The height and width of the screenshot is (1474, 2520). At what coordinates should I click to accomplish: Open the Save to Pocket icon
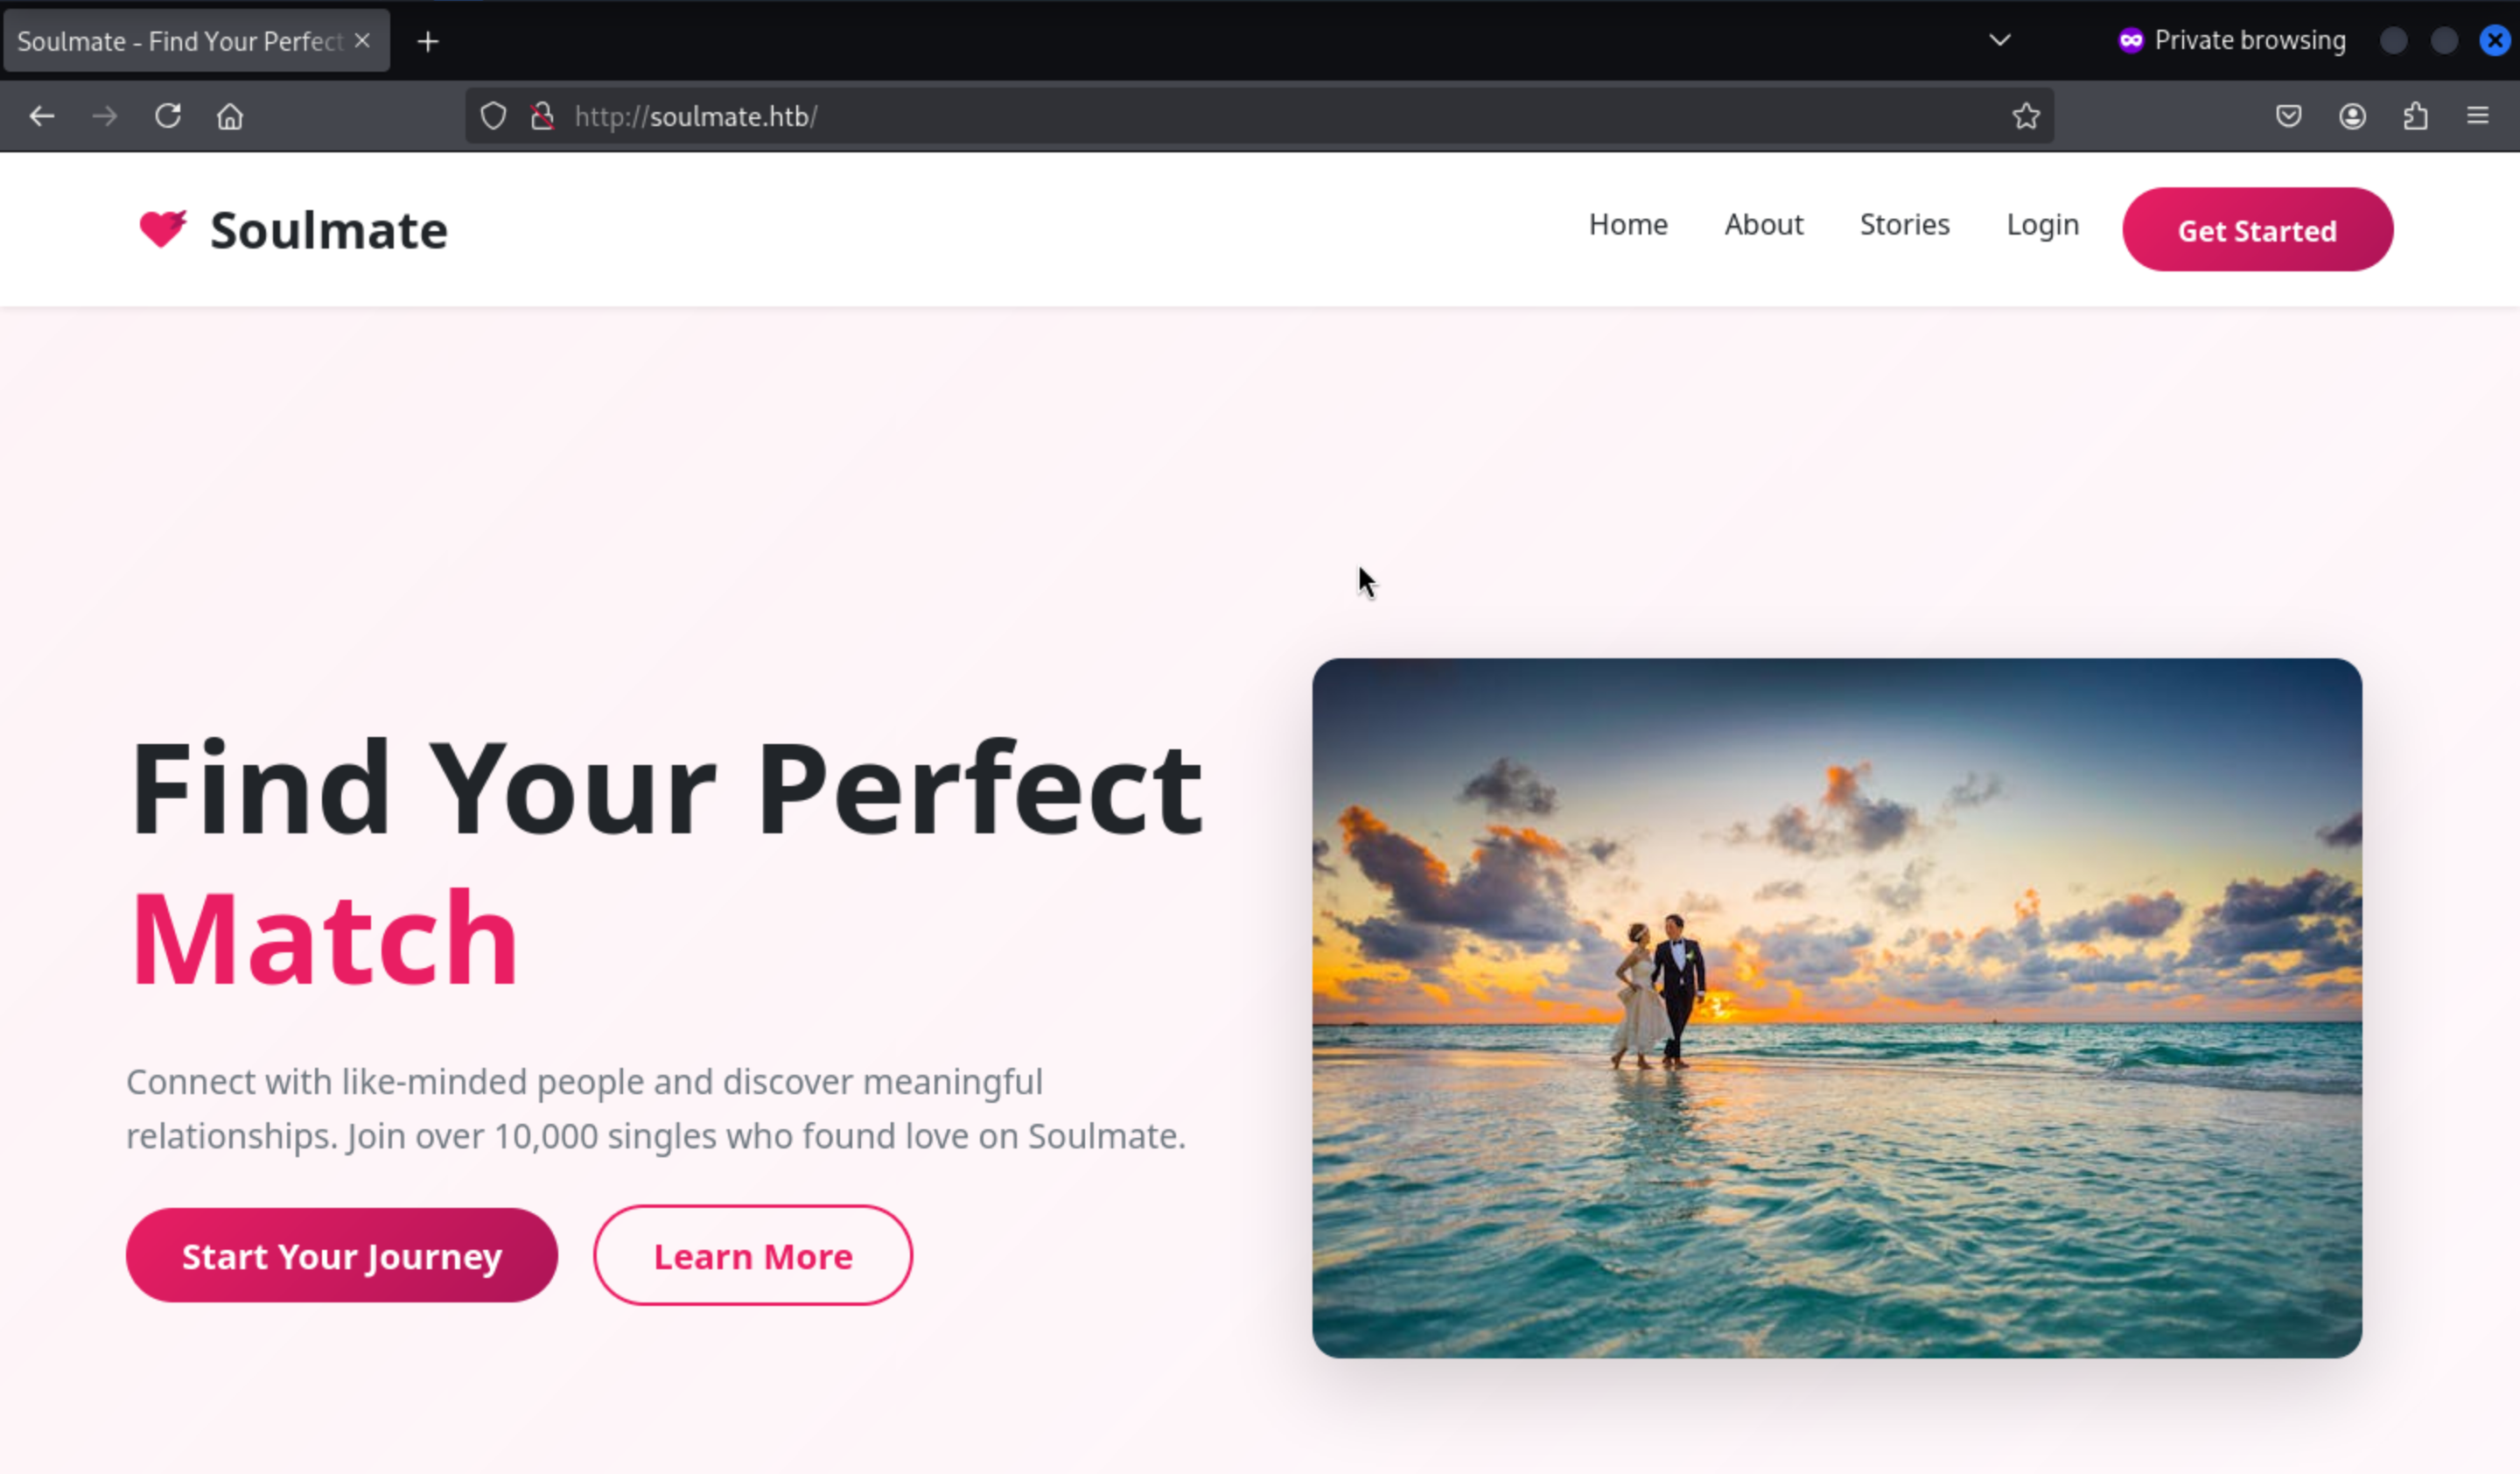coord(2288,116)
